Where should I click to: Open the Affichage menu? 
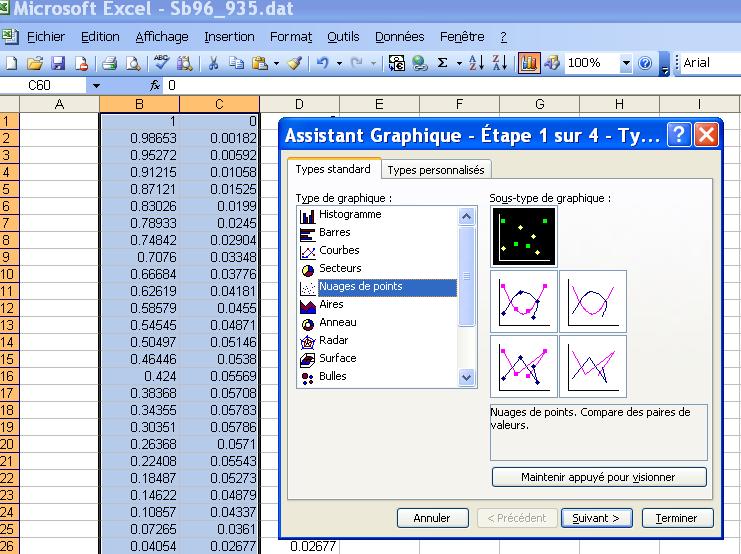[x=162, y=37]
